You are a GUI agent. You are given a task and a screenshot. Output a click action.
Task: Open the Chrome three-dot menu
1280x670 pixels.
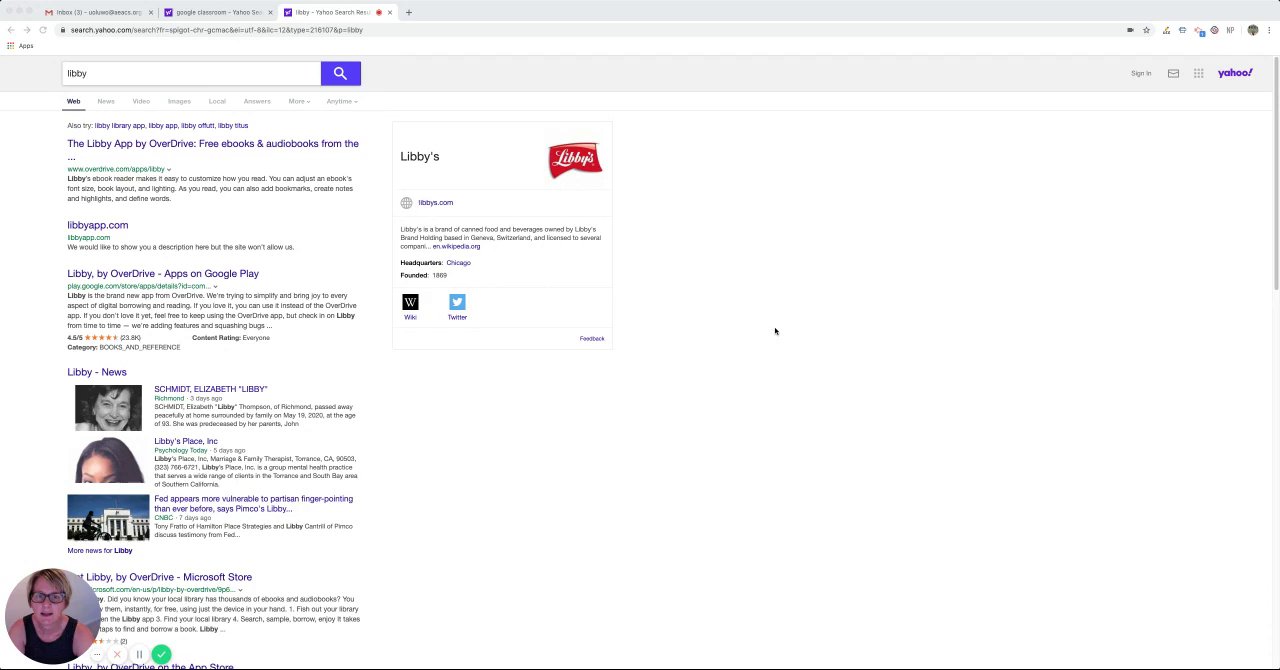coord(1269,30)
